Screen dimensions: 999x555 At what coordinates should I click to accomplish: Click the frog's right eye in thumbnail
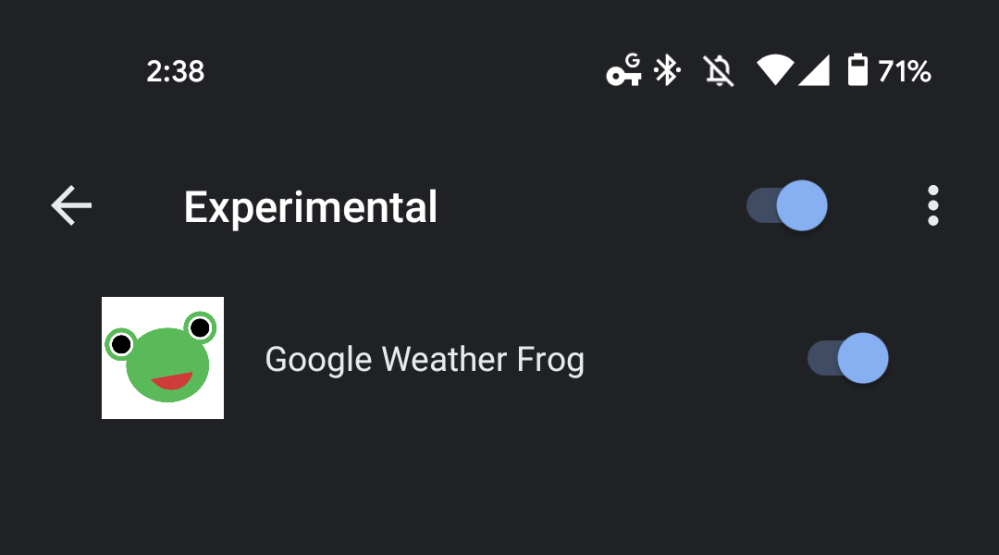(200, 327)
